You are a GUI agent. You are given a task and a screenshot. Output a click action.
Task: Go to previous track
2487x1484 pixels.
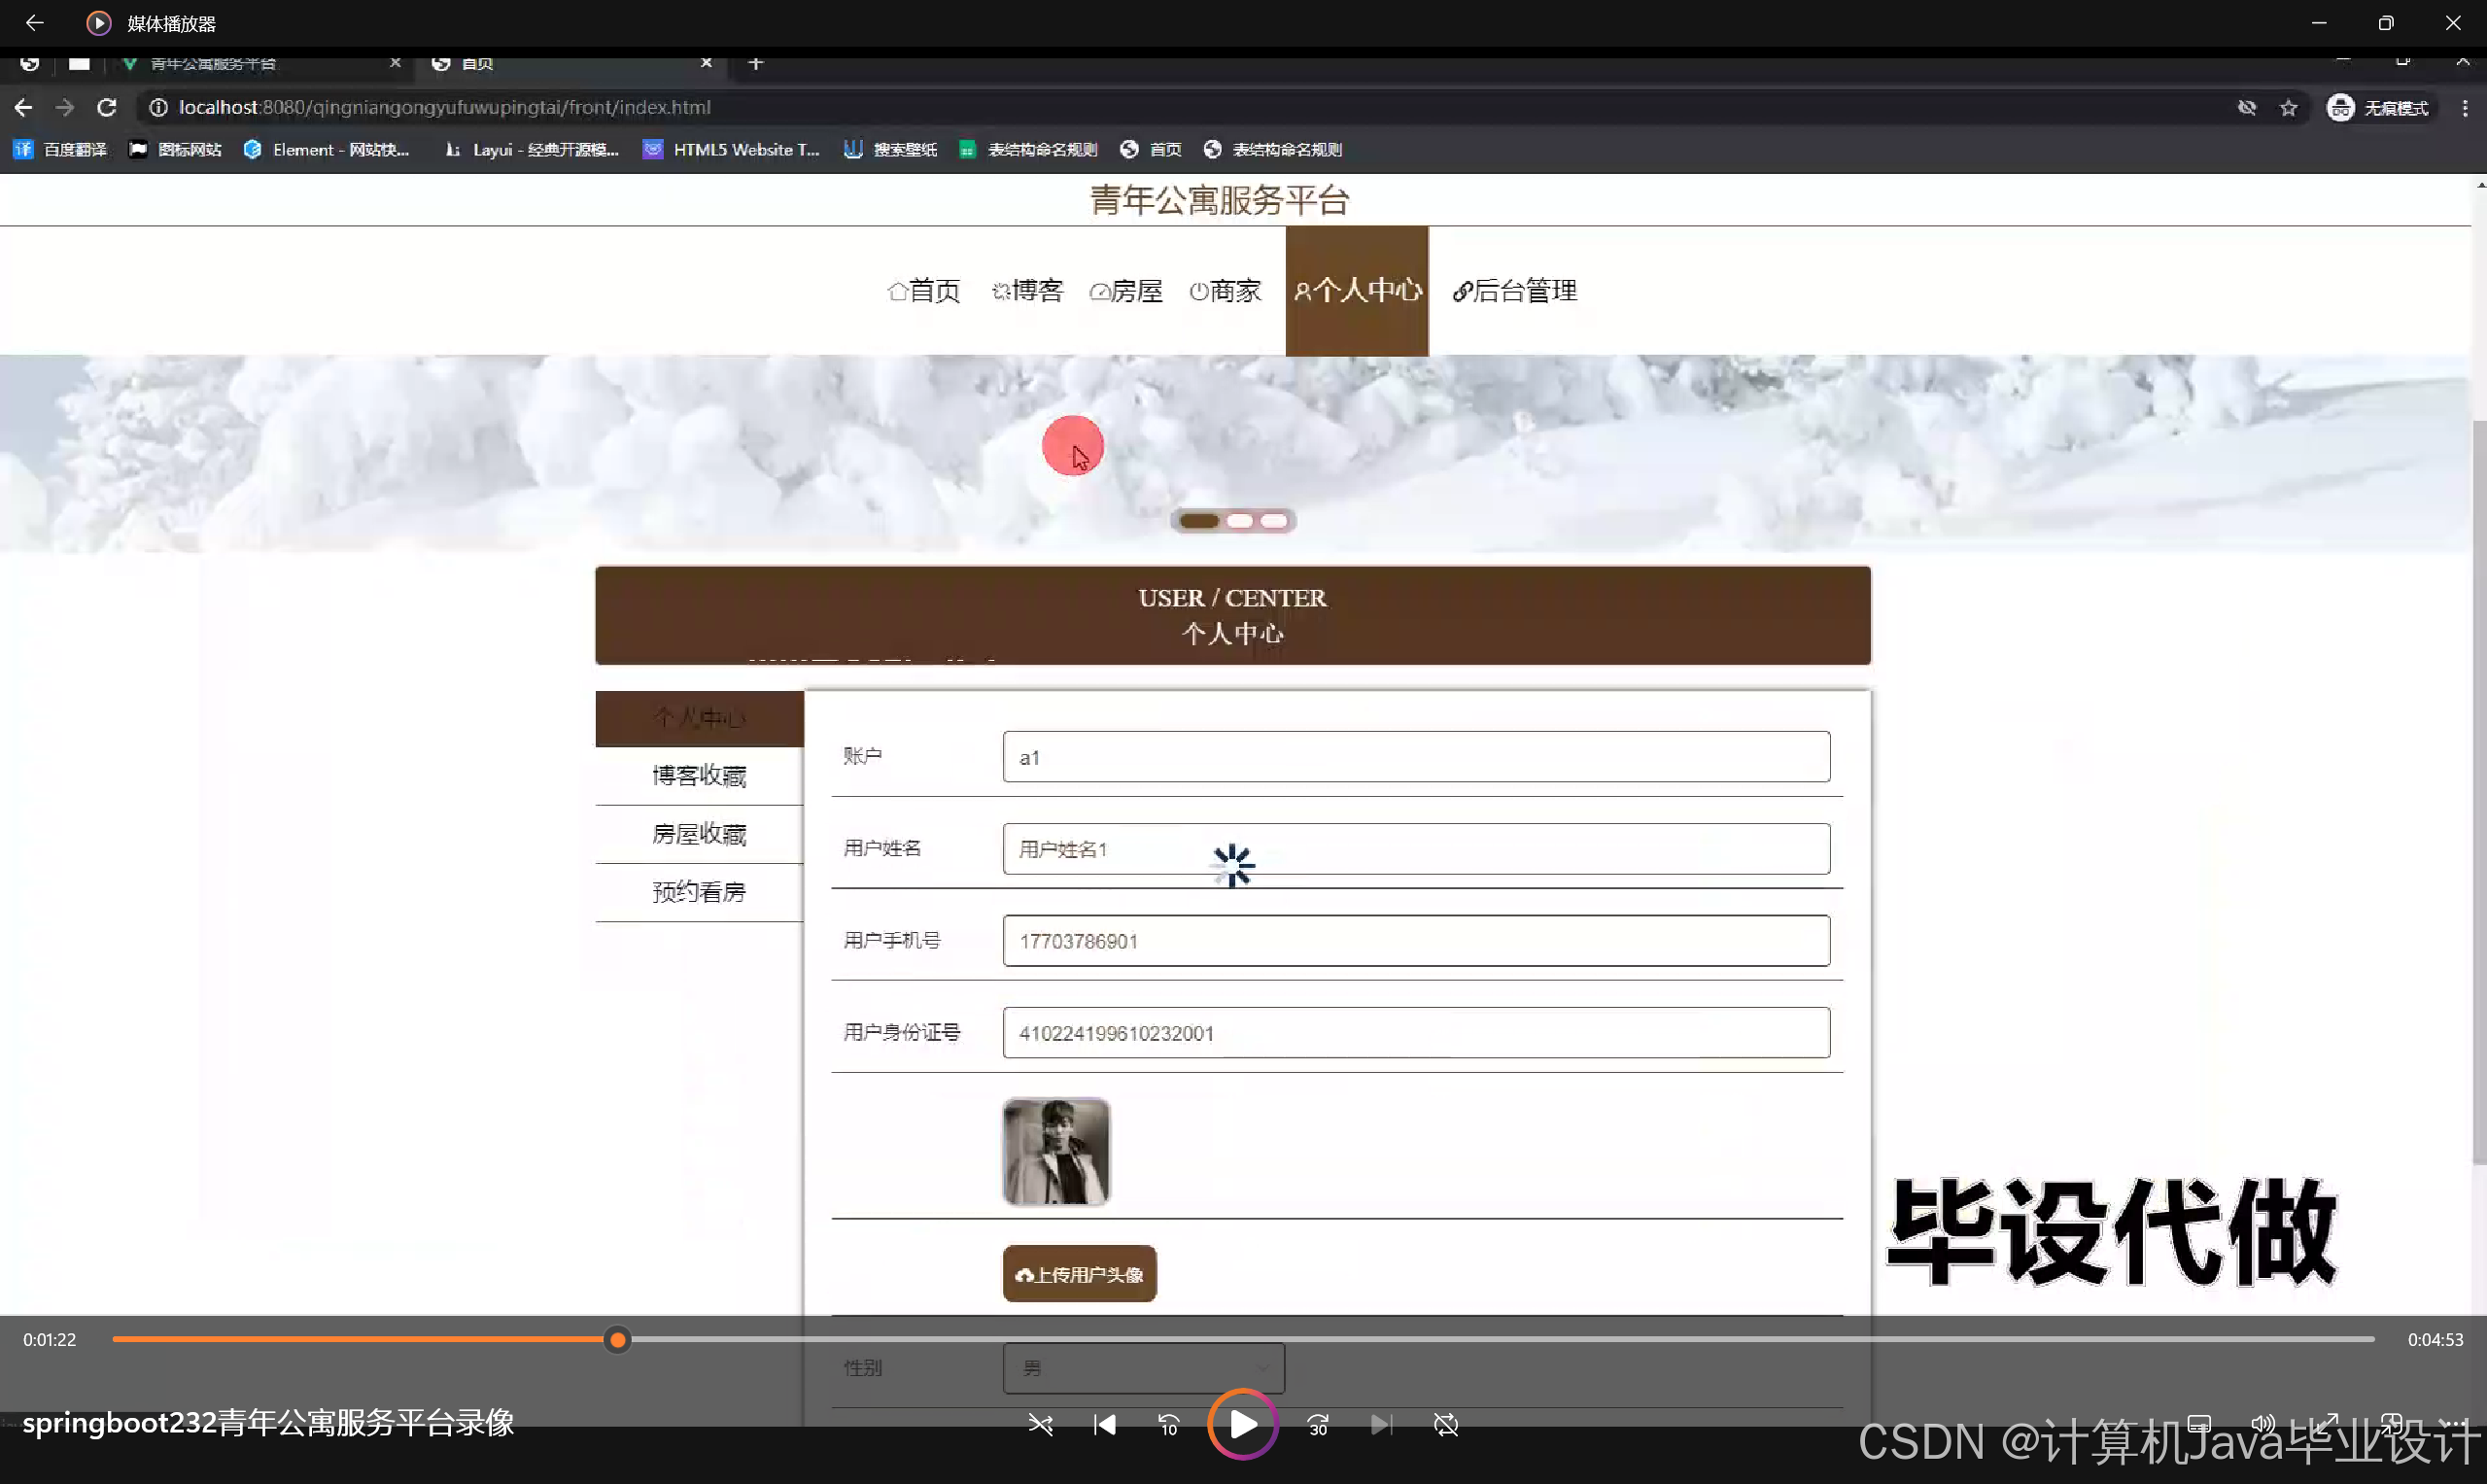[1104, 1424]
